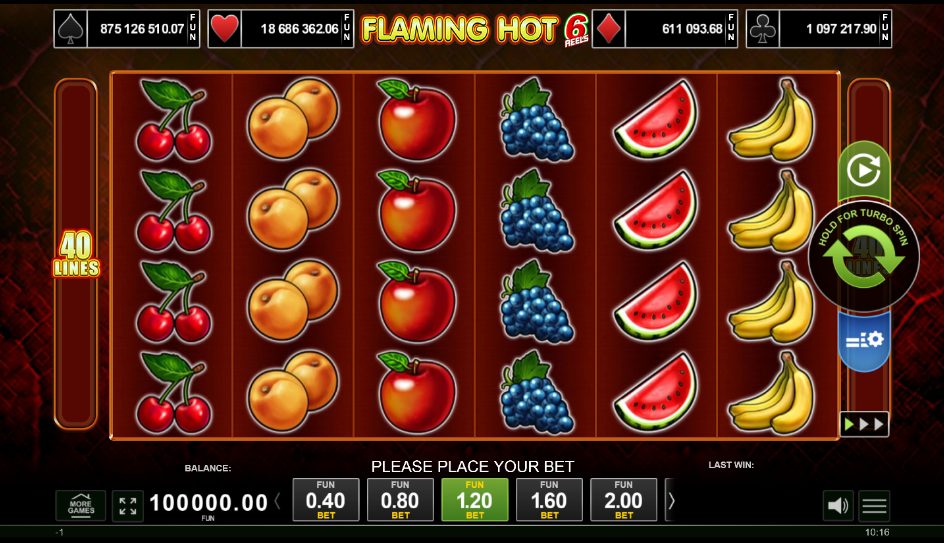Open the hamburger menu
Viewport: 944px width, 543px height.
click(874, 505)
